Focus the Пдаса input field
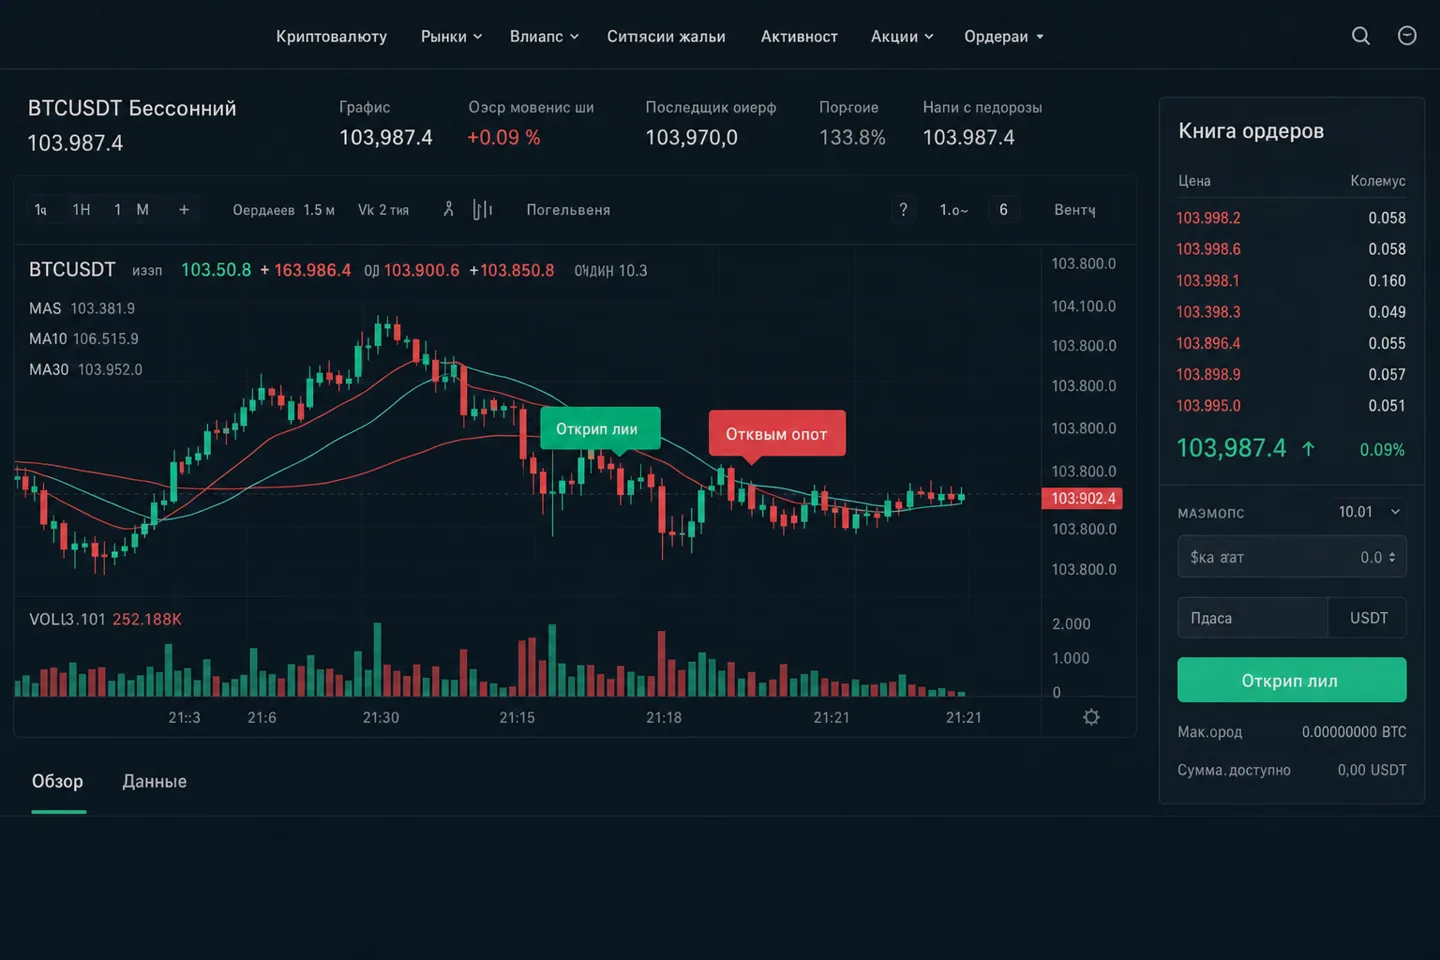Image resolution: width=1440 pixels, height=960 pixels. (x=1252, y=618)
